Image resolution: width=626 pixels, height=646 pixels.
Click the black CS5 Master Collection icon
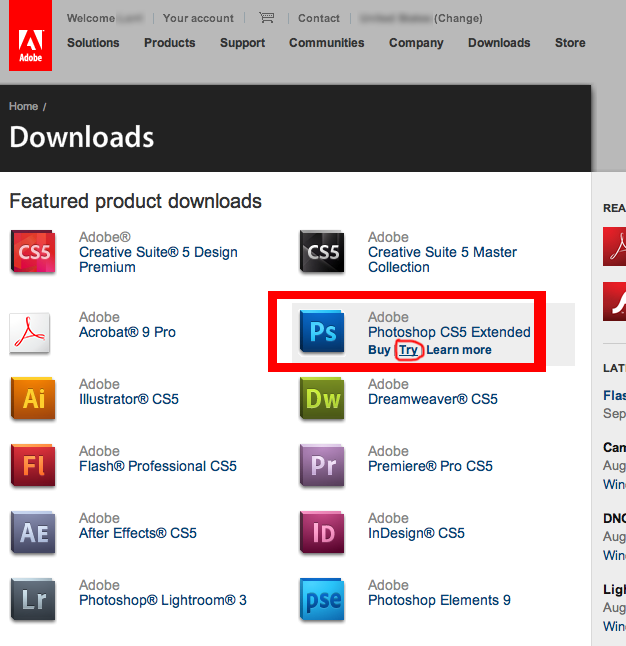tap(322, 252)
